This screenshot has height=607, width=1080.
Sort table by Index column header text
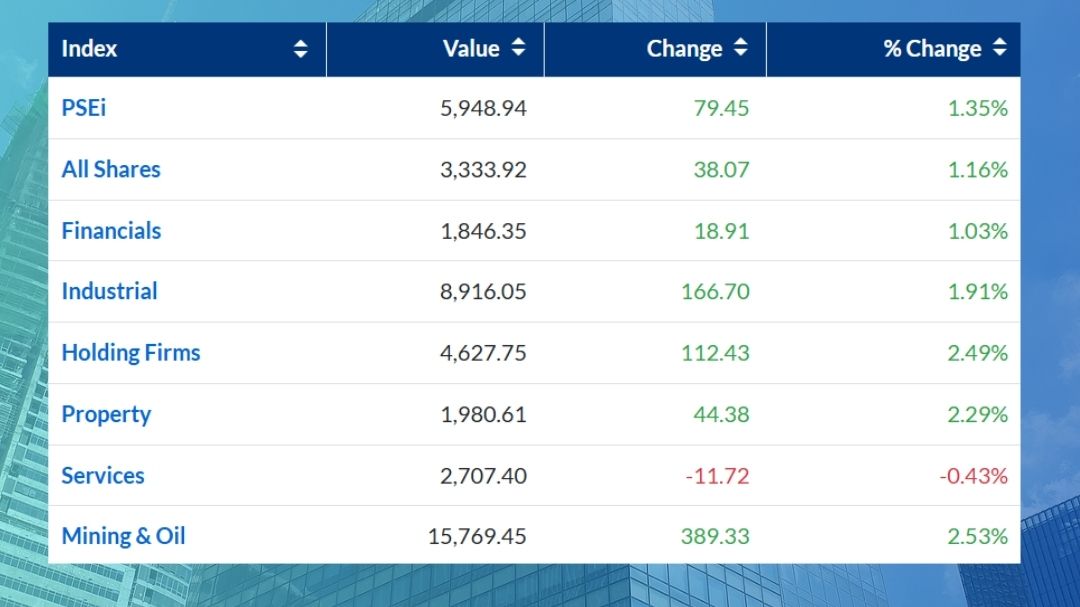tap(89, 49)
